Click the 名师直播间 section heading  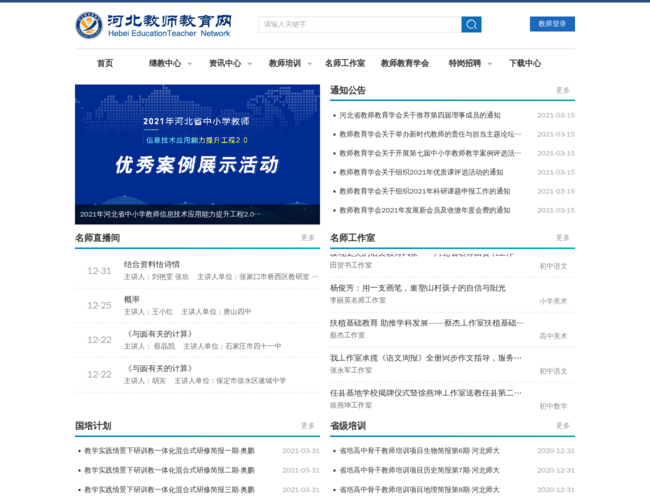click(97, 238)
